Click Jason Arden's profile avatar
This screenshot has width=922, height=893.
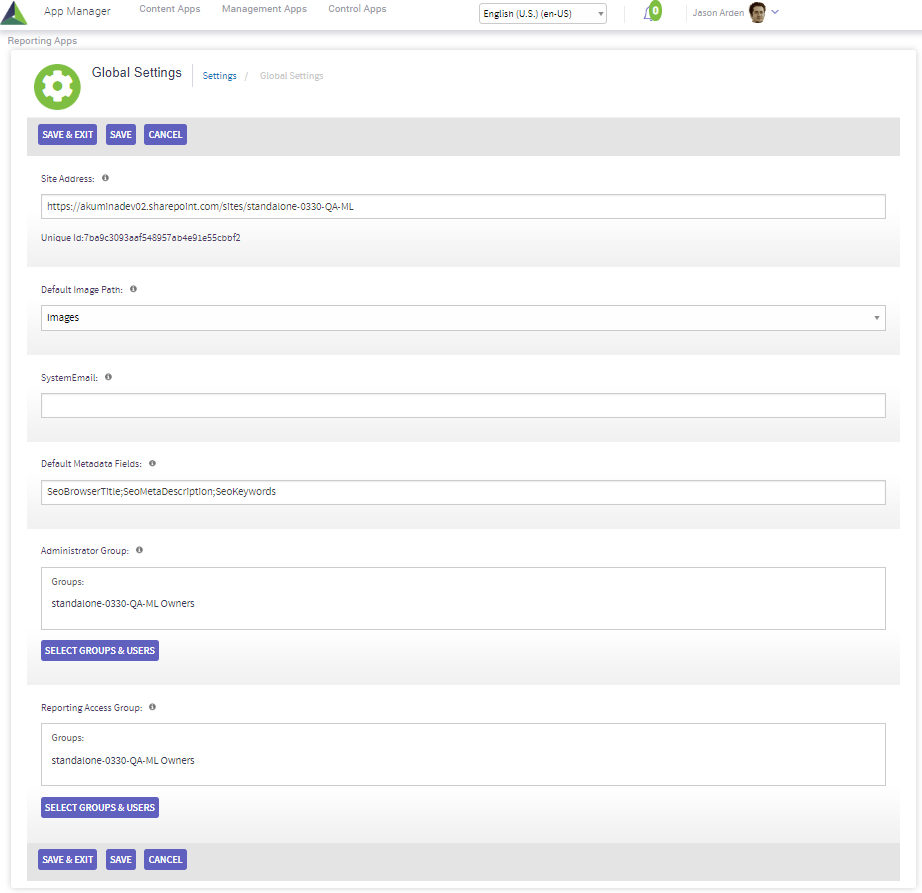click(x=757, y=13)
